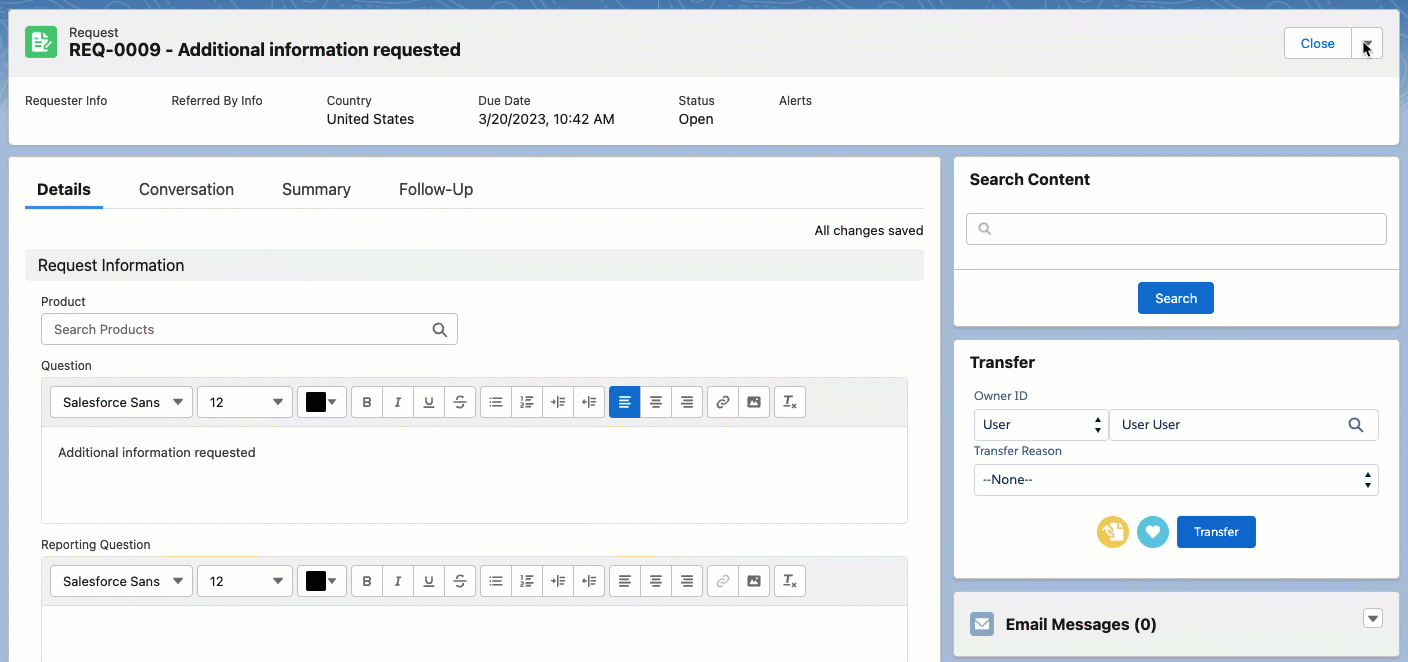Toggle underline in the Reporting Question toolbar
This screenshot has width=1408, height=662.
429,581
